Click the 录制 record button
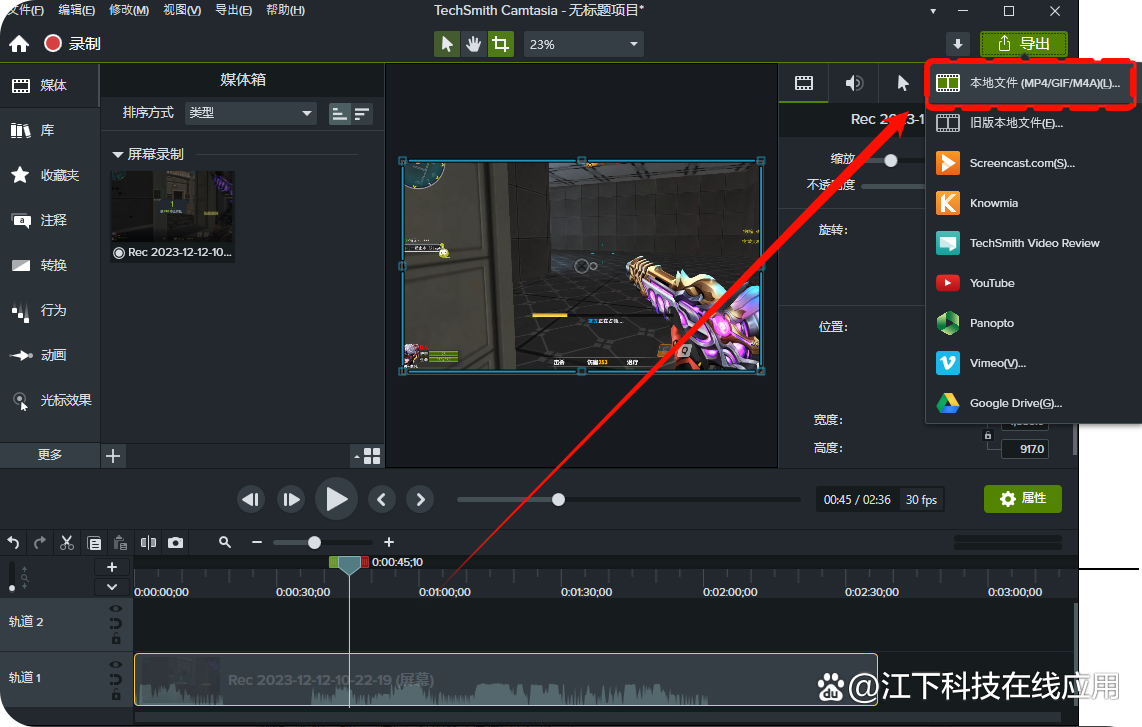This screenshot has height=727, width=1142. pyautogui.click(x=72, y=44)
